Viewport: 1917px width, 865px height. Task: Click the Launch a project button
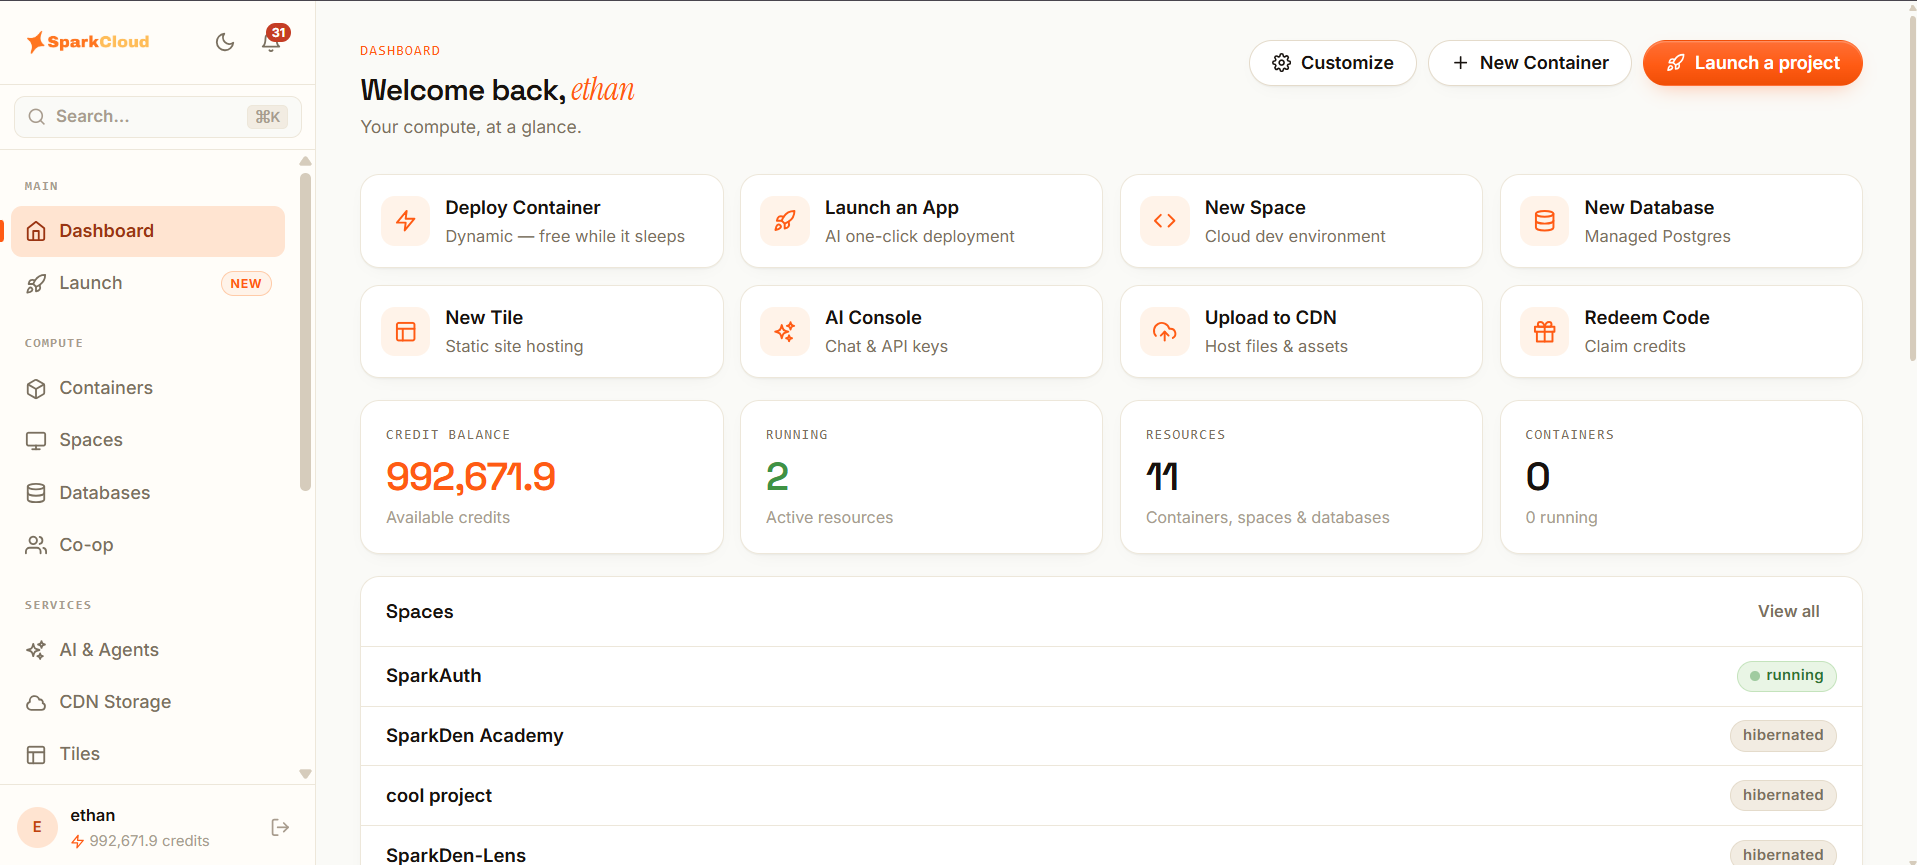click(x=1753, y=63)
